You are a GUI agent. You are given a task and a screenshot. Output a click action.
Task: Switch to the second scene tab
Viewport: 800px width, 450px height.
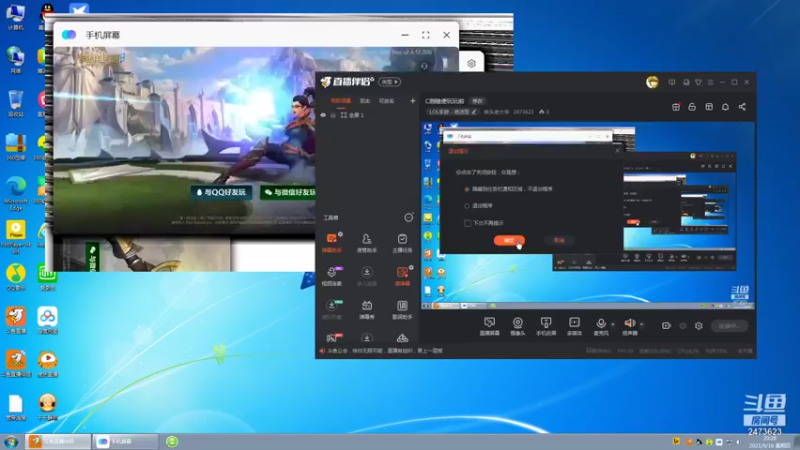coord(365,101)
